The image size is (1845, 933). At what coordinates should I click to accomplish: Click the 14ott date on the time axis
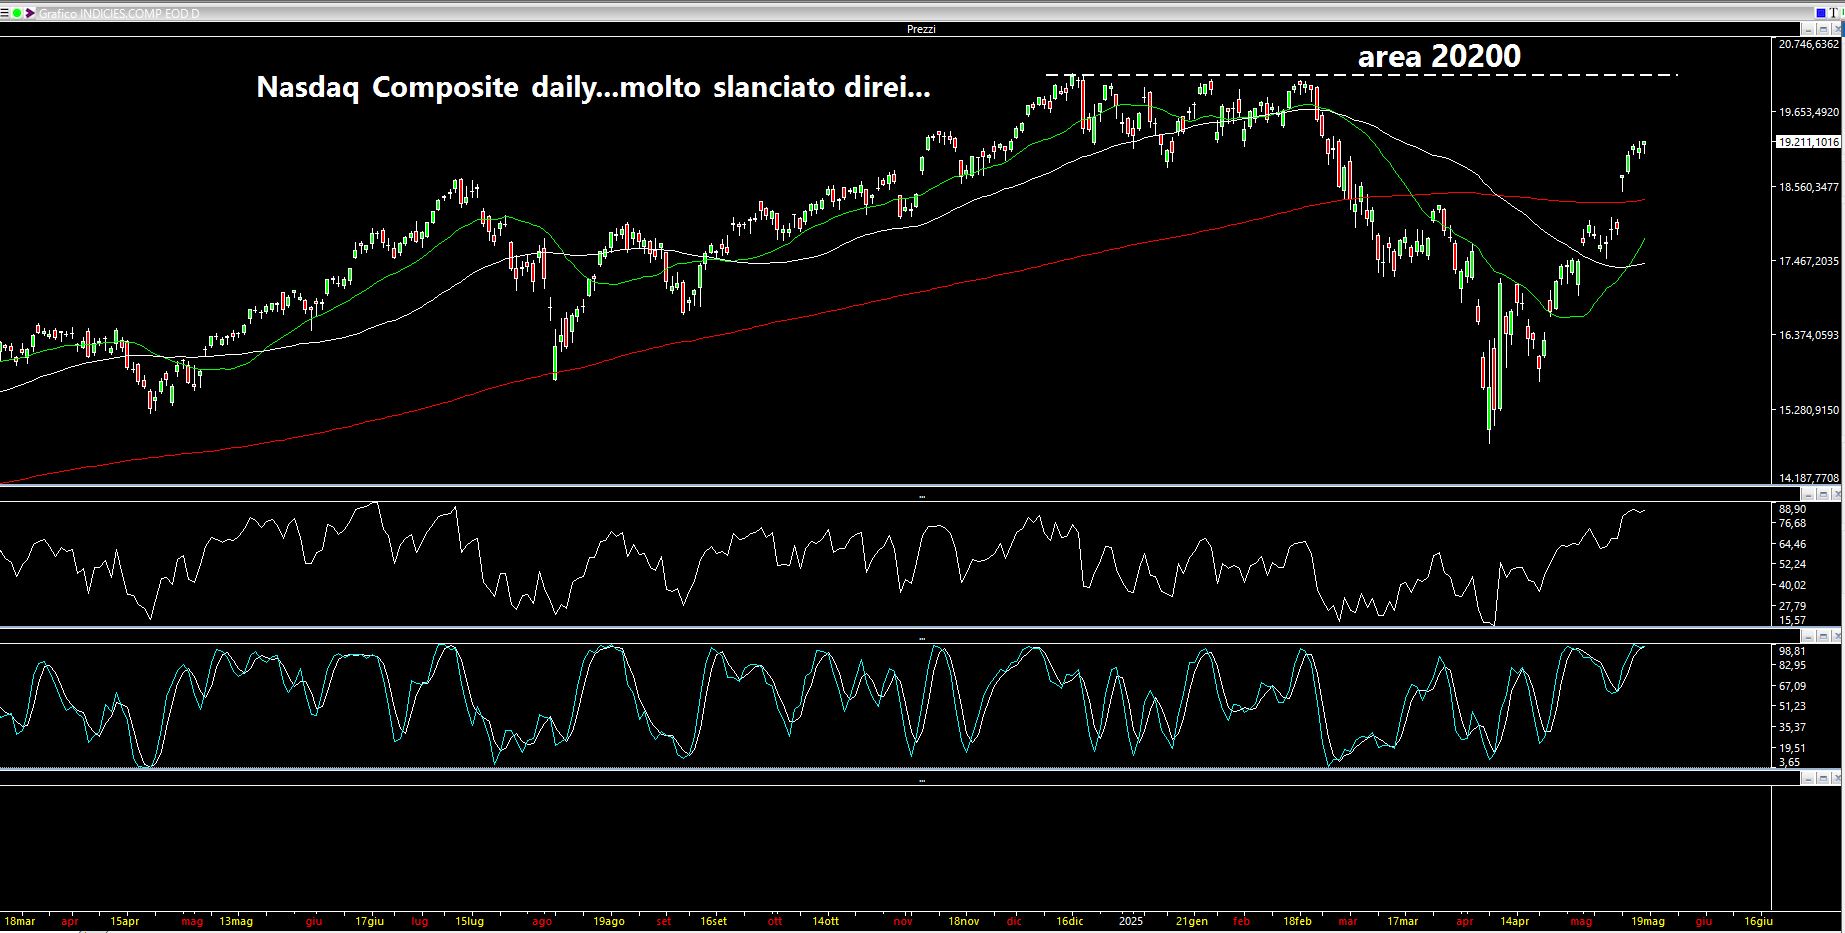click(825, 921)
